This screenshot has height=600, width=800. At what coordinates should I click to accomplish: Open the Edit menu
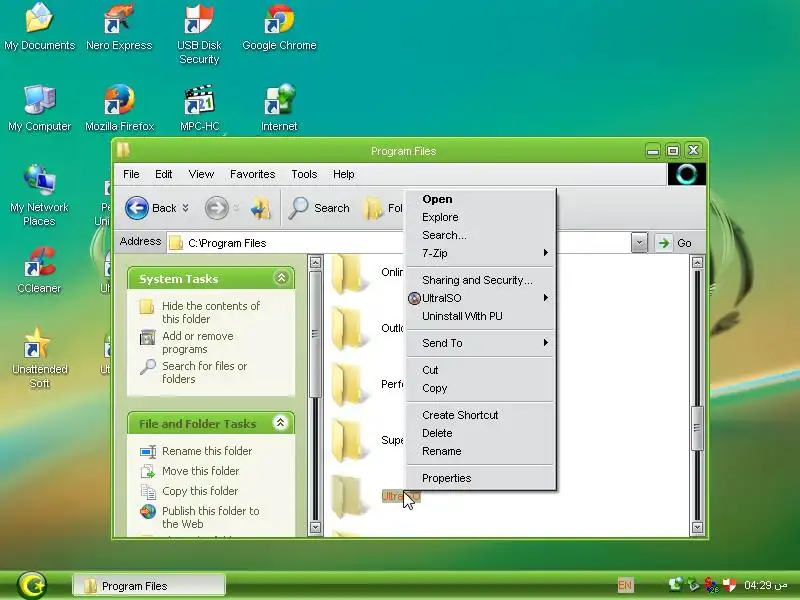[163, 174]
